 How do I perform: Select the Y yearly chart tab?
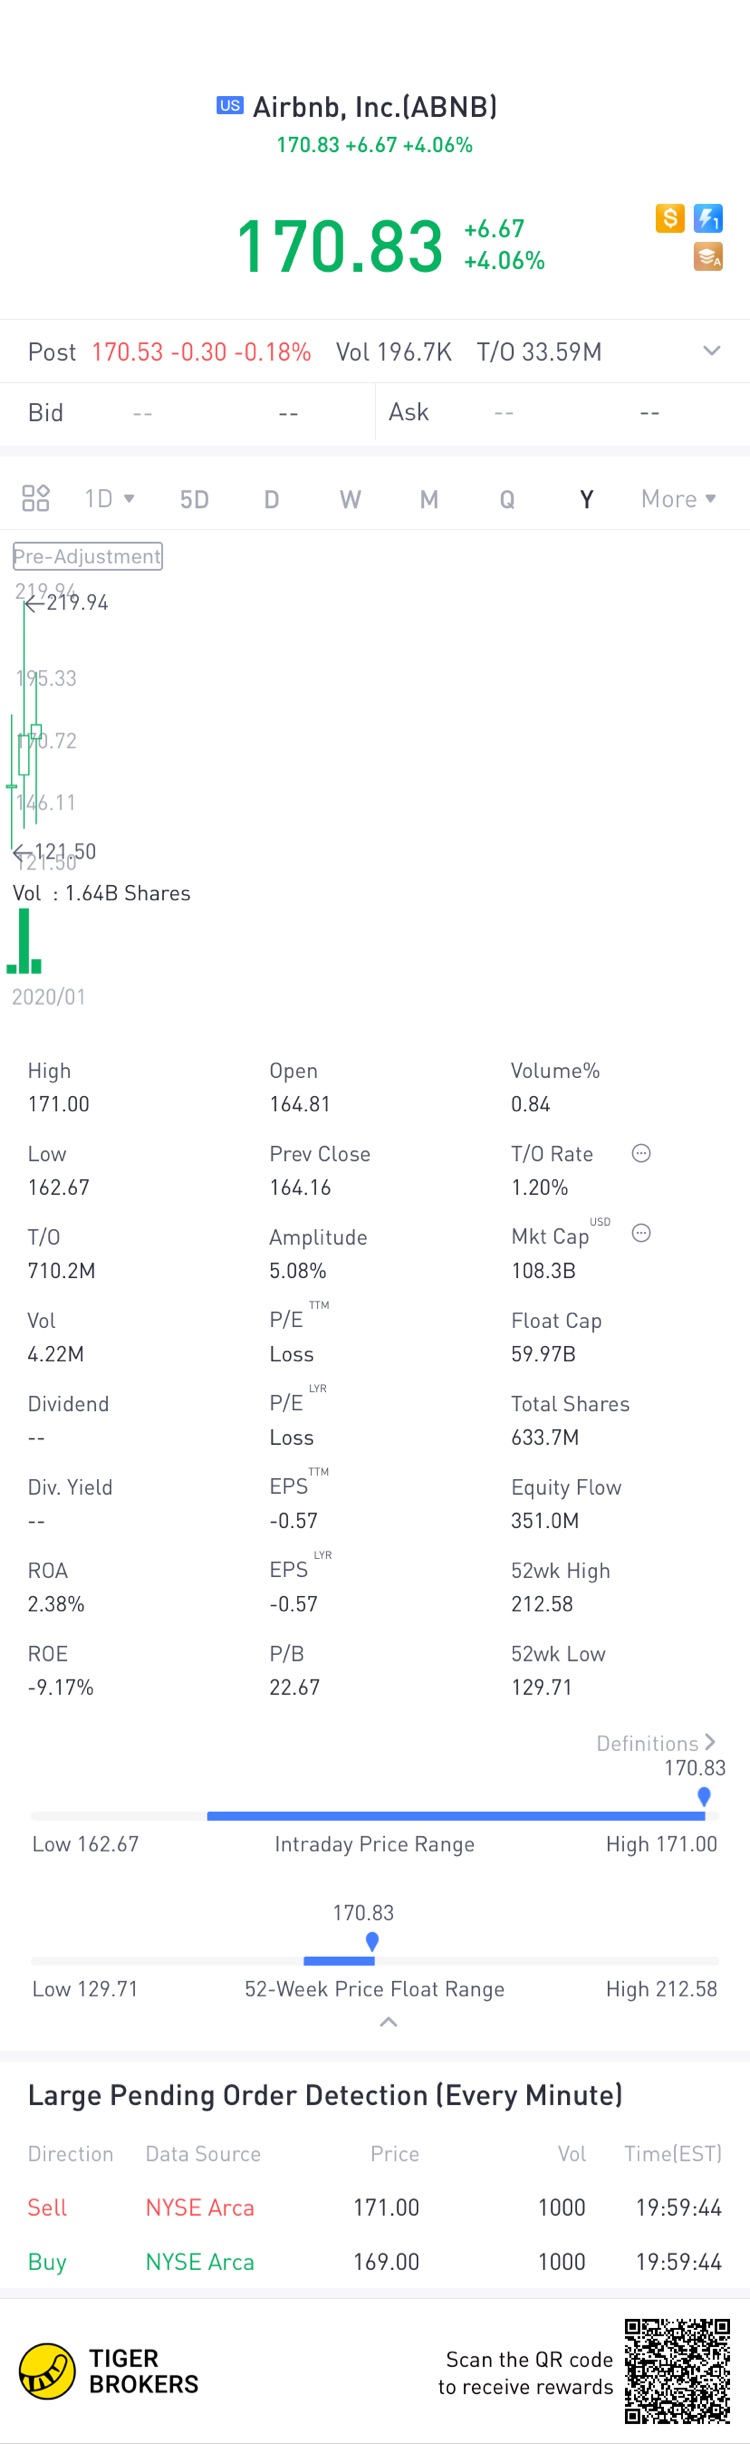(586, 499)
